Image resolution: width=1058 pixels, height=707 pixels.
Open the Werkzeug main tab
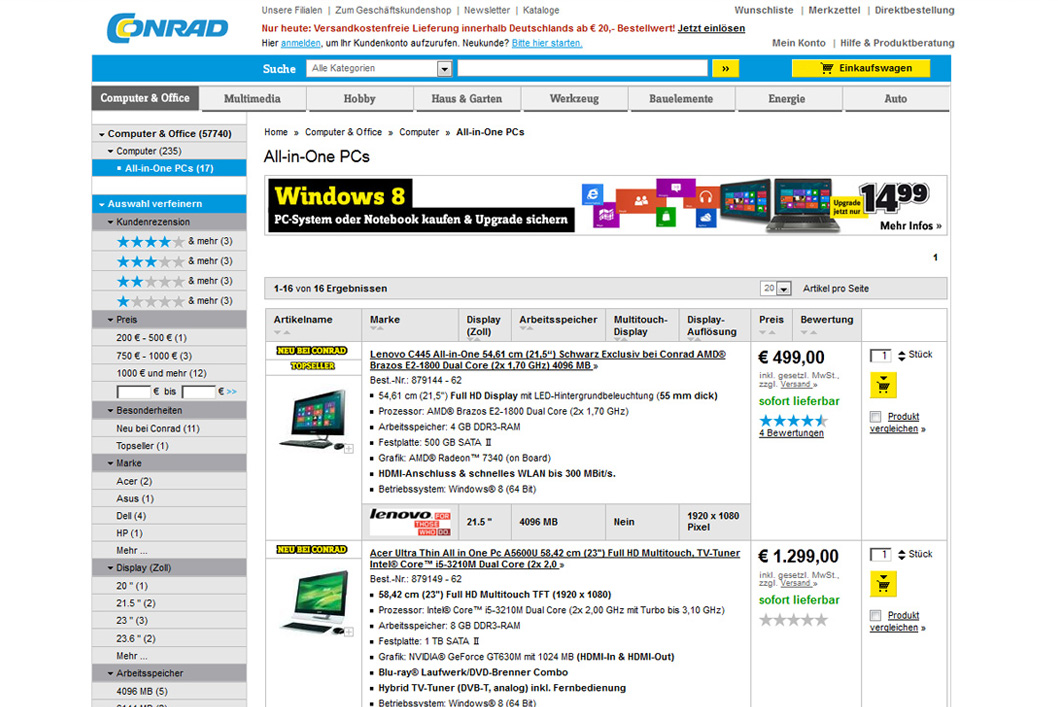pos(574,99)
